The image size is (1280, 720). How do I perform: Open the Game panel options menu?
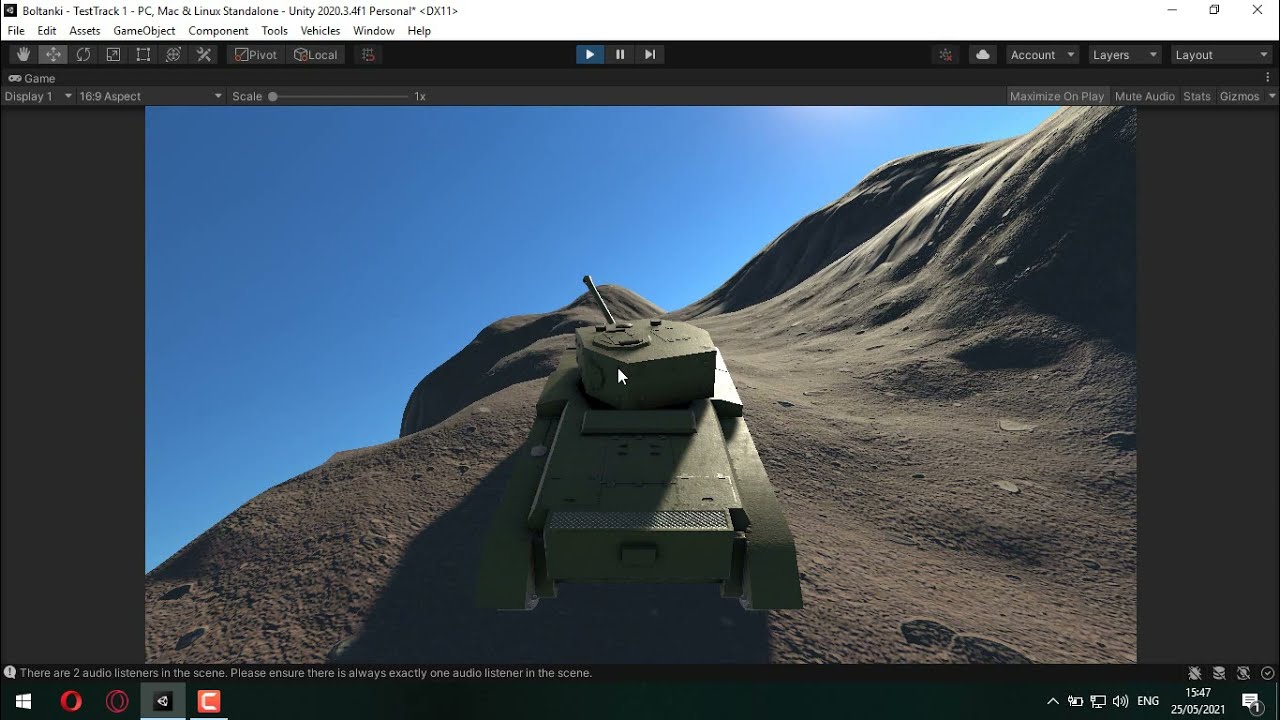[x=1270, y=78]
